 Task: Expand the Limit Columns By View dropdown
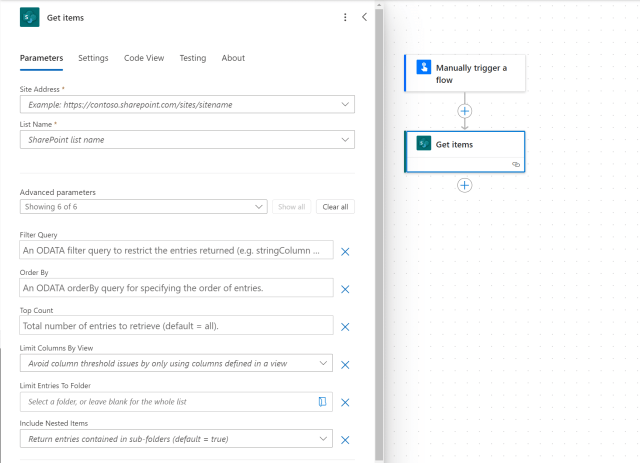323,364
